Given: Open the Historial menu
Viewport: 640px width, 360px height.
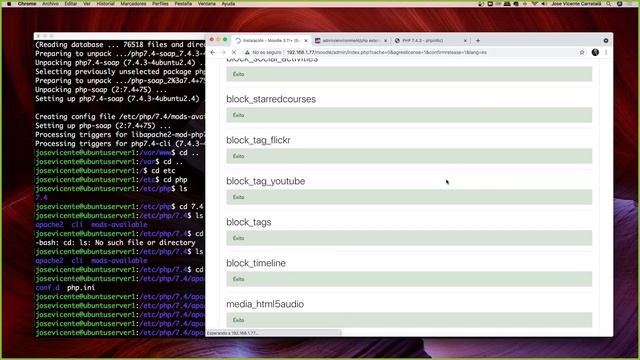Looking at the screenshot, I should [x=105, y=4].
